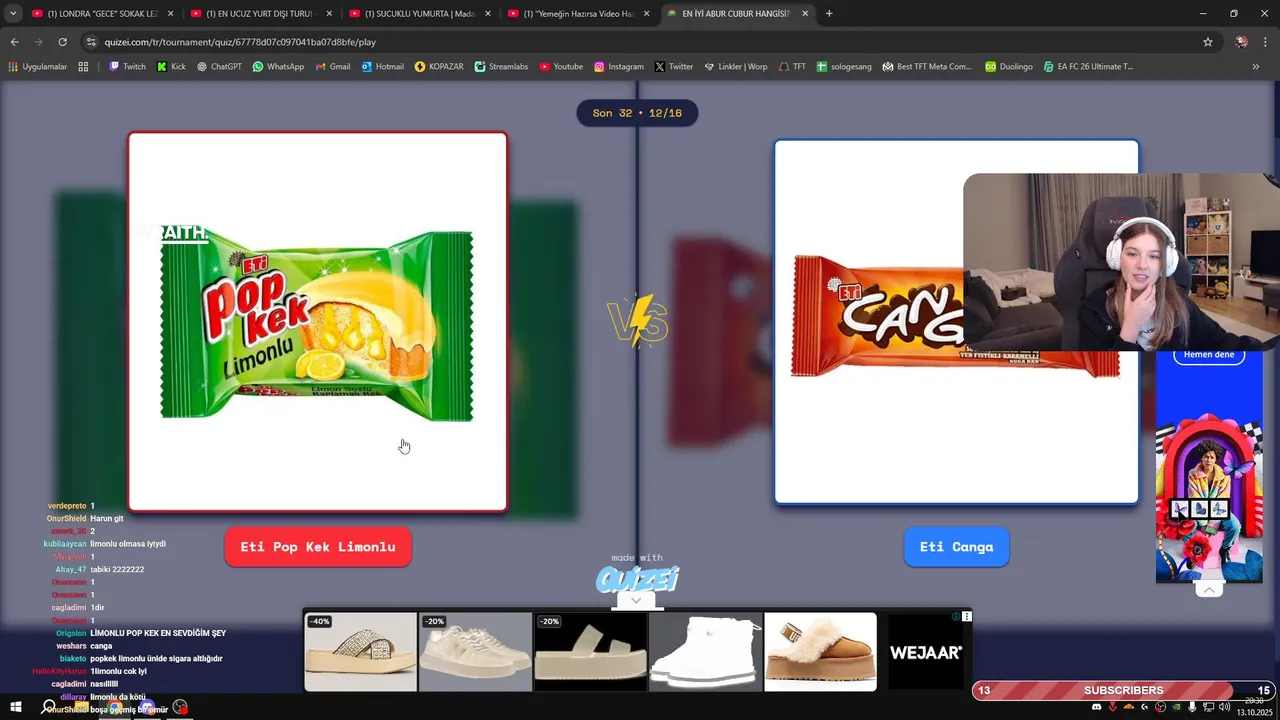The image size is (1280, 720).
Task: Open the KOPAZAR bookmark
Action: [439, 67]
